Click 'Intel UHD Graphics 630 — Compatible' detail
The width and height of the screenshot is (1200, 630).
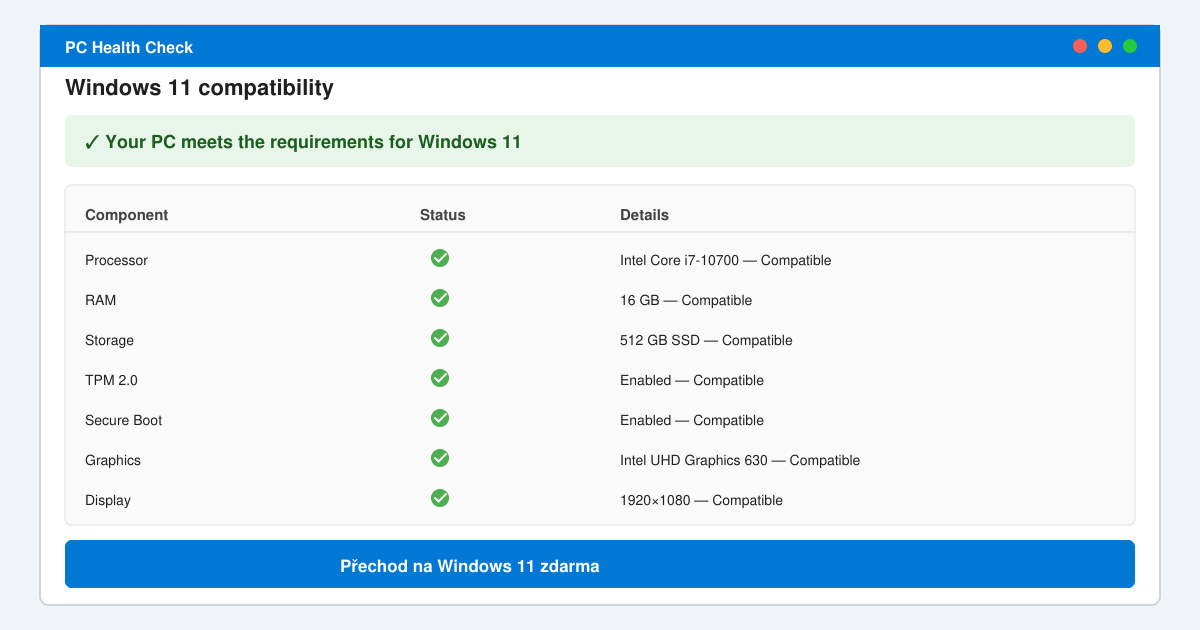point(740,460)
